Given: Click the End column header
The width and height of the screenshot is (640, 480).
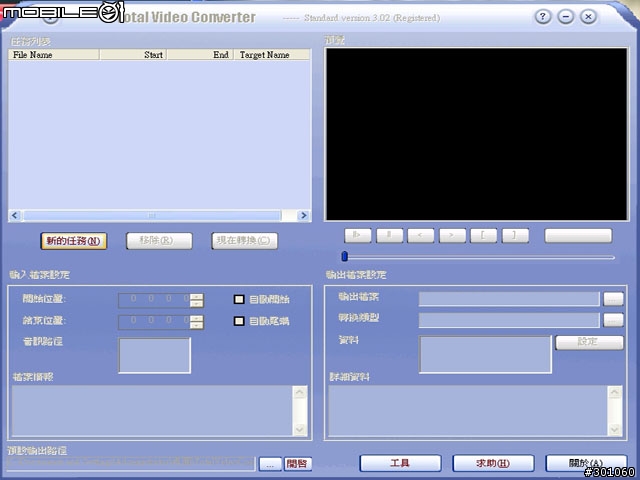Looking at the screenshot, I should (200, 55).
